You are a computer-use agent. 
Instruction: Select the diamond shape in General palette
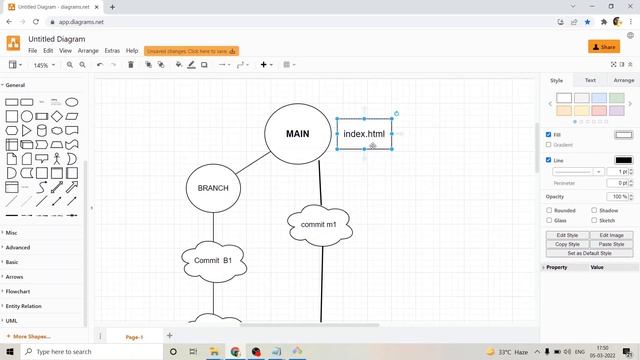(57, 116)
